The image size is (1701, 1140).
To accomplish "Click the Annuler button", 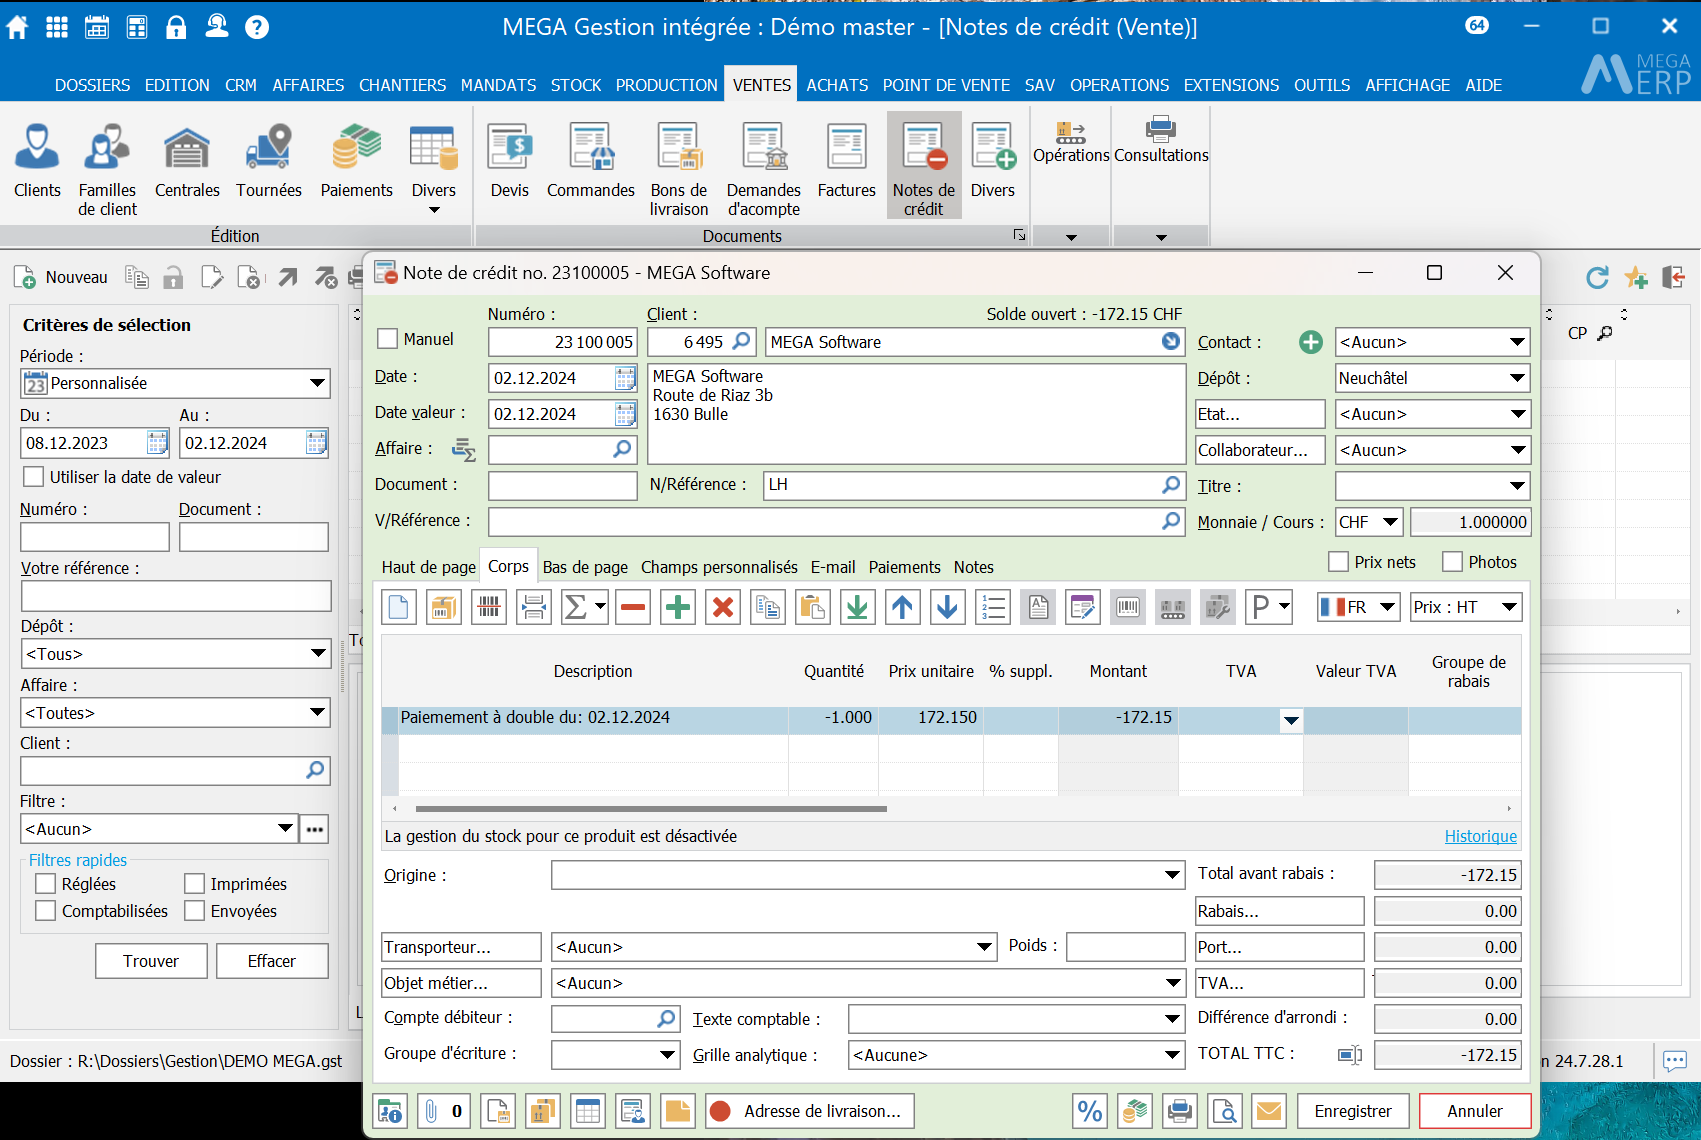I will pyautogui.click(x=1475, y=1111).
